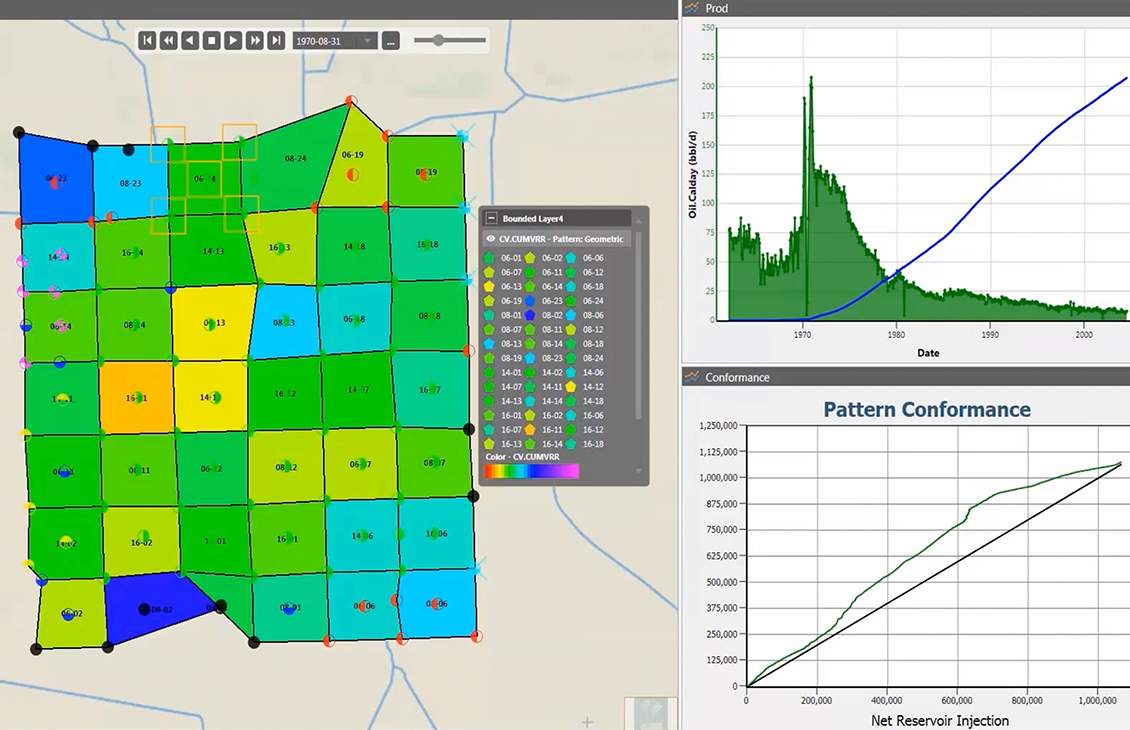Click the '14-07' legend label
This screenshot has width=1130, height=730.
(x=511, y=387)
